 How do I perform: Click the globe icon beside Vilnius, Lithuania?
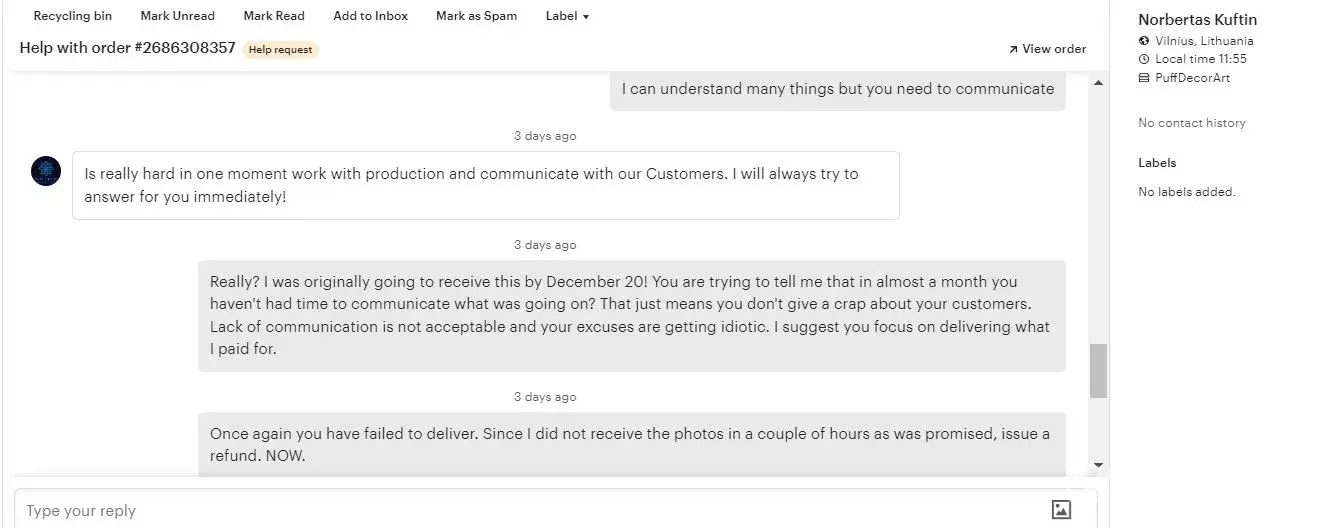point(1144,41)
